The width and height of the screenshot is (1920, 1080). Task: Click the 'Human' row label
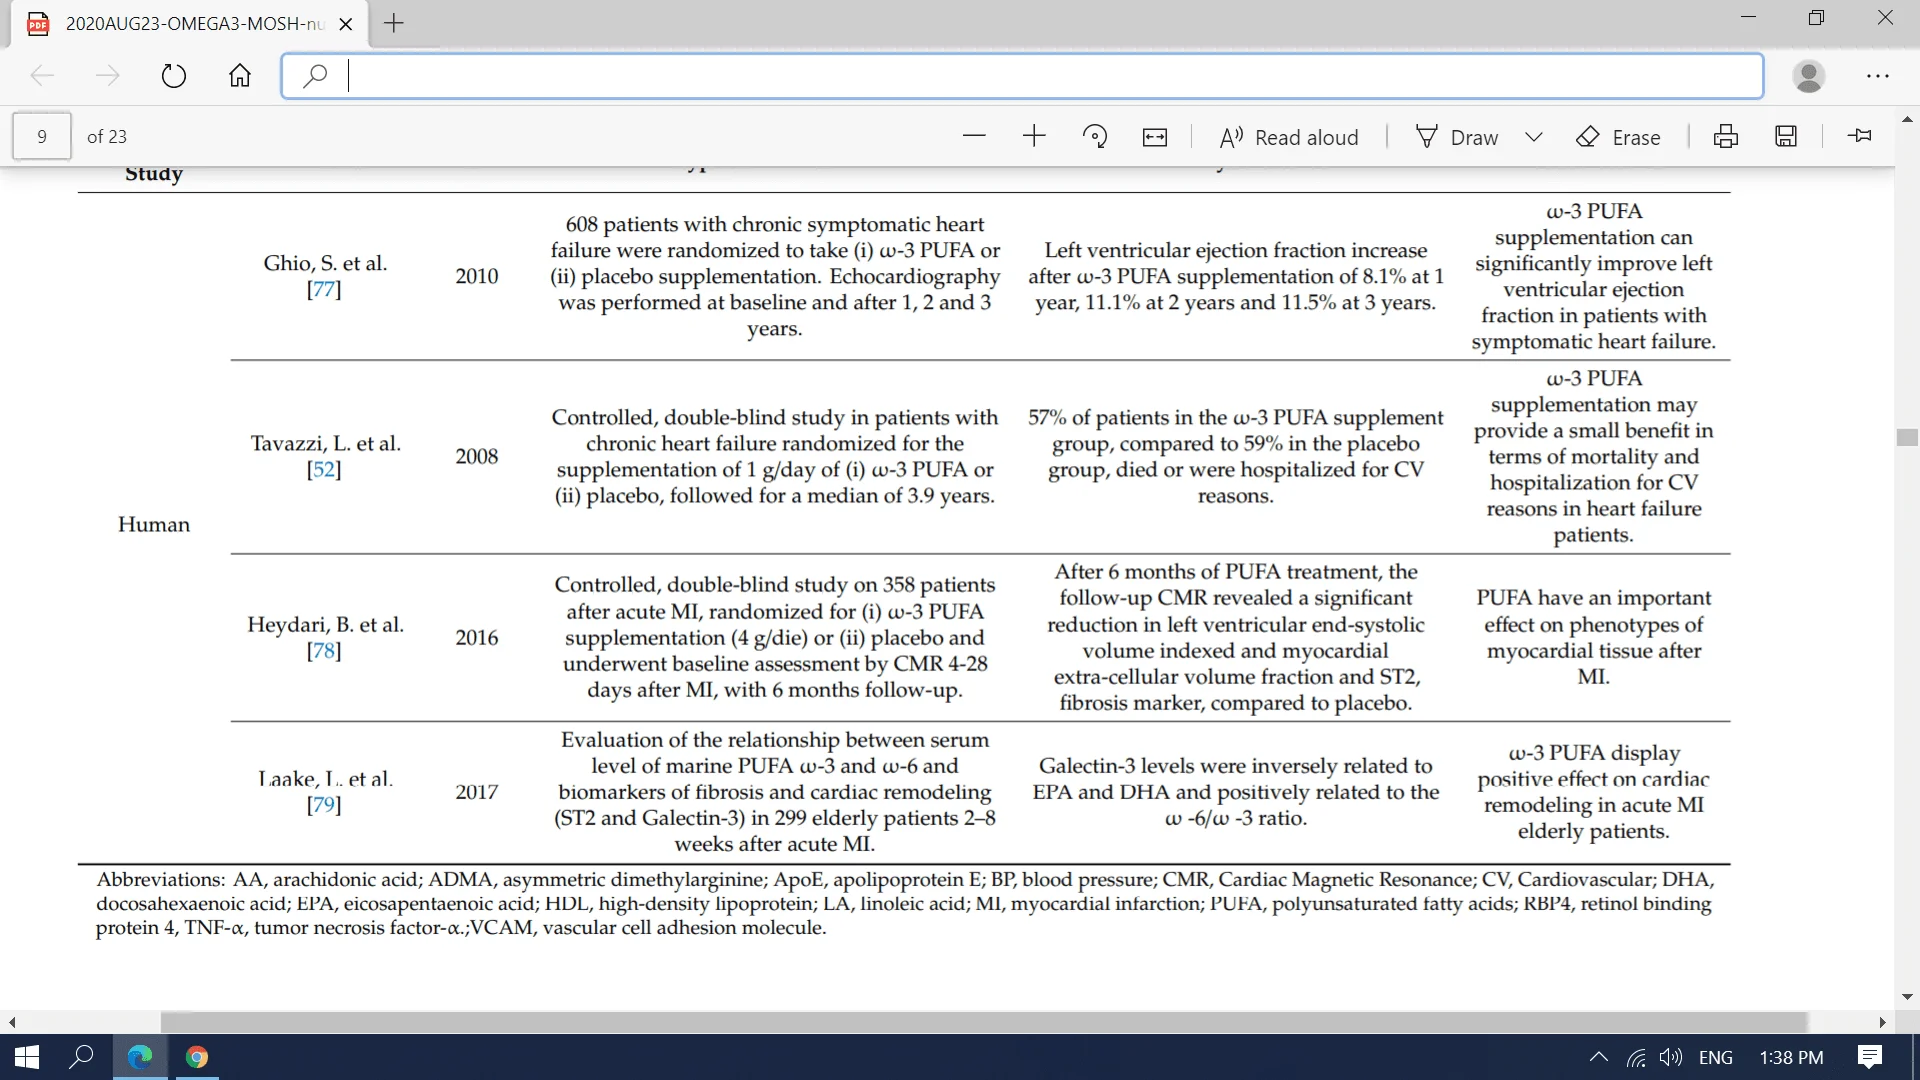[154, 524]
